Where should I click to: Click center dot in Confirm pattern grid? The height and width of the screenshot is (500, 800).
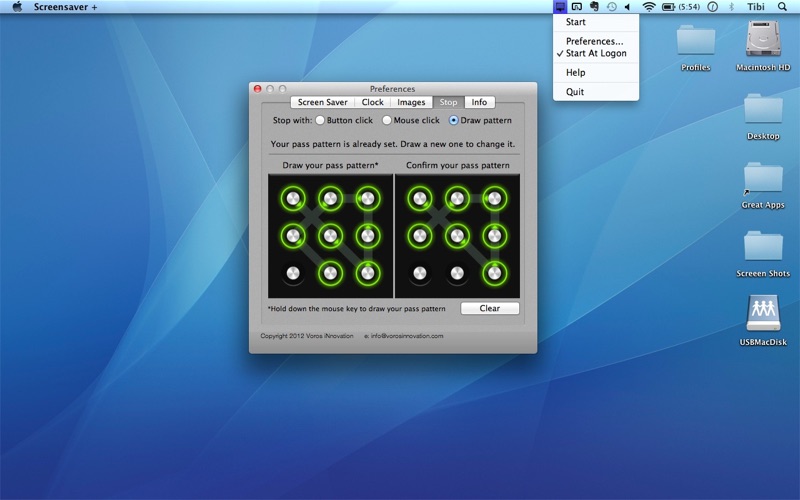(457, 236)
